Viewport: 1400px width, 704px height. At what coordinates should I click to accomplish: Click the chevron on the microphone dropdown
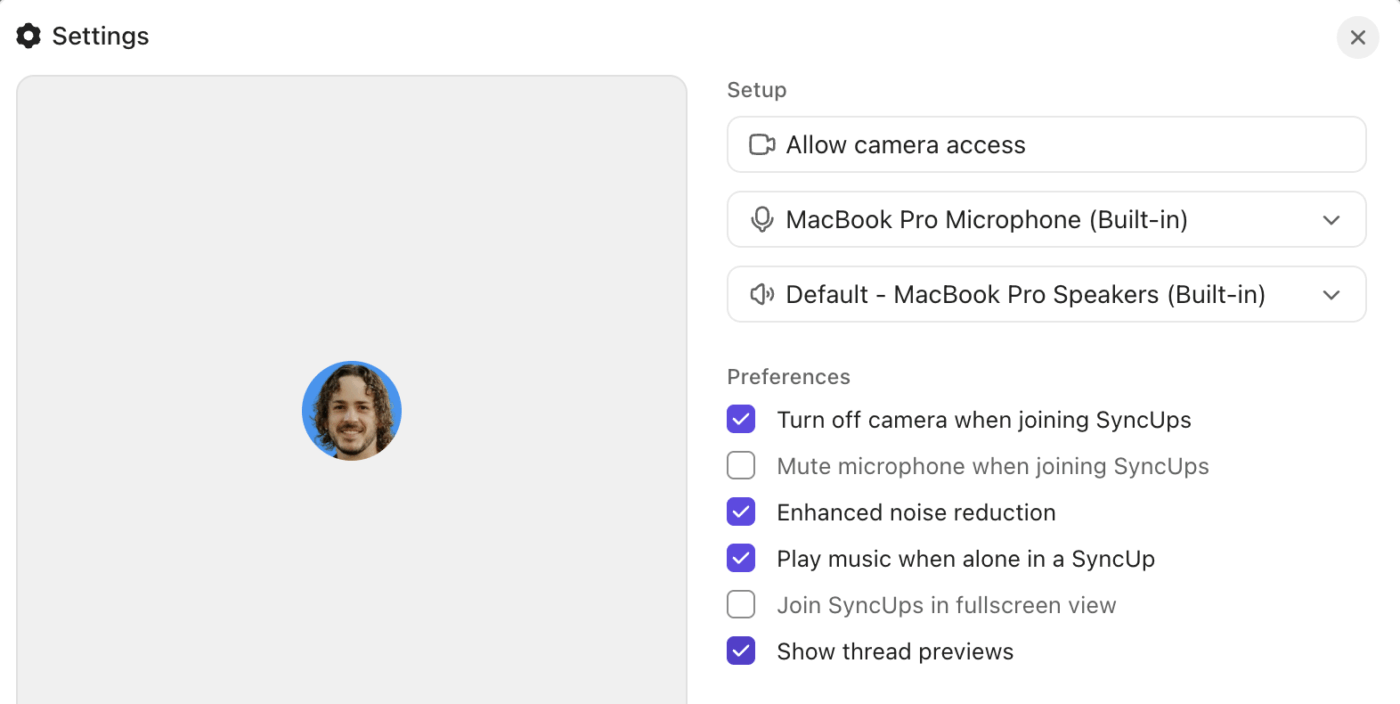tap(1331, 219)
